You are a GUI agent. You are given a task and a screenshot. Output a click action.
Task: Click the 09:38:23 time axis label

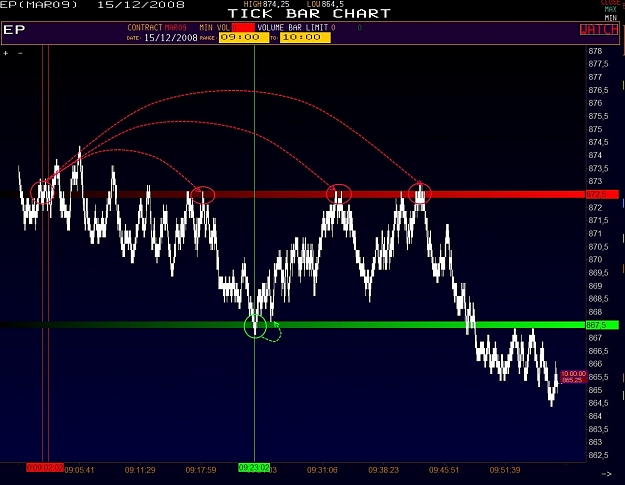coord(383,470)
